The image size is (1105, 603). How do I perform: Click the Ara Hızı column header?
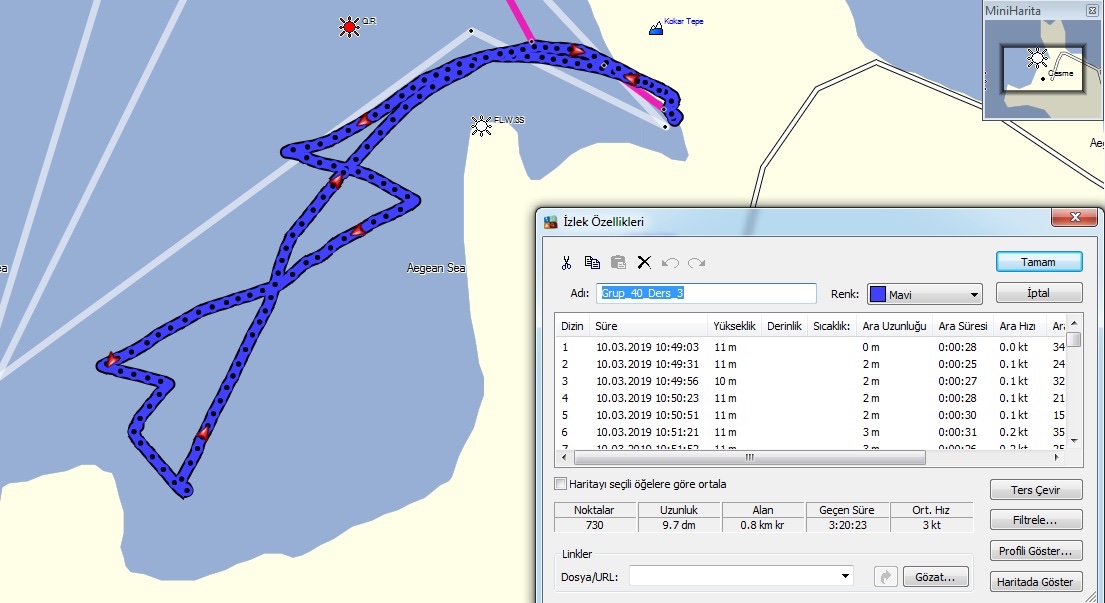tap(1018, 326)
